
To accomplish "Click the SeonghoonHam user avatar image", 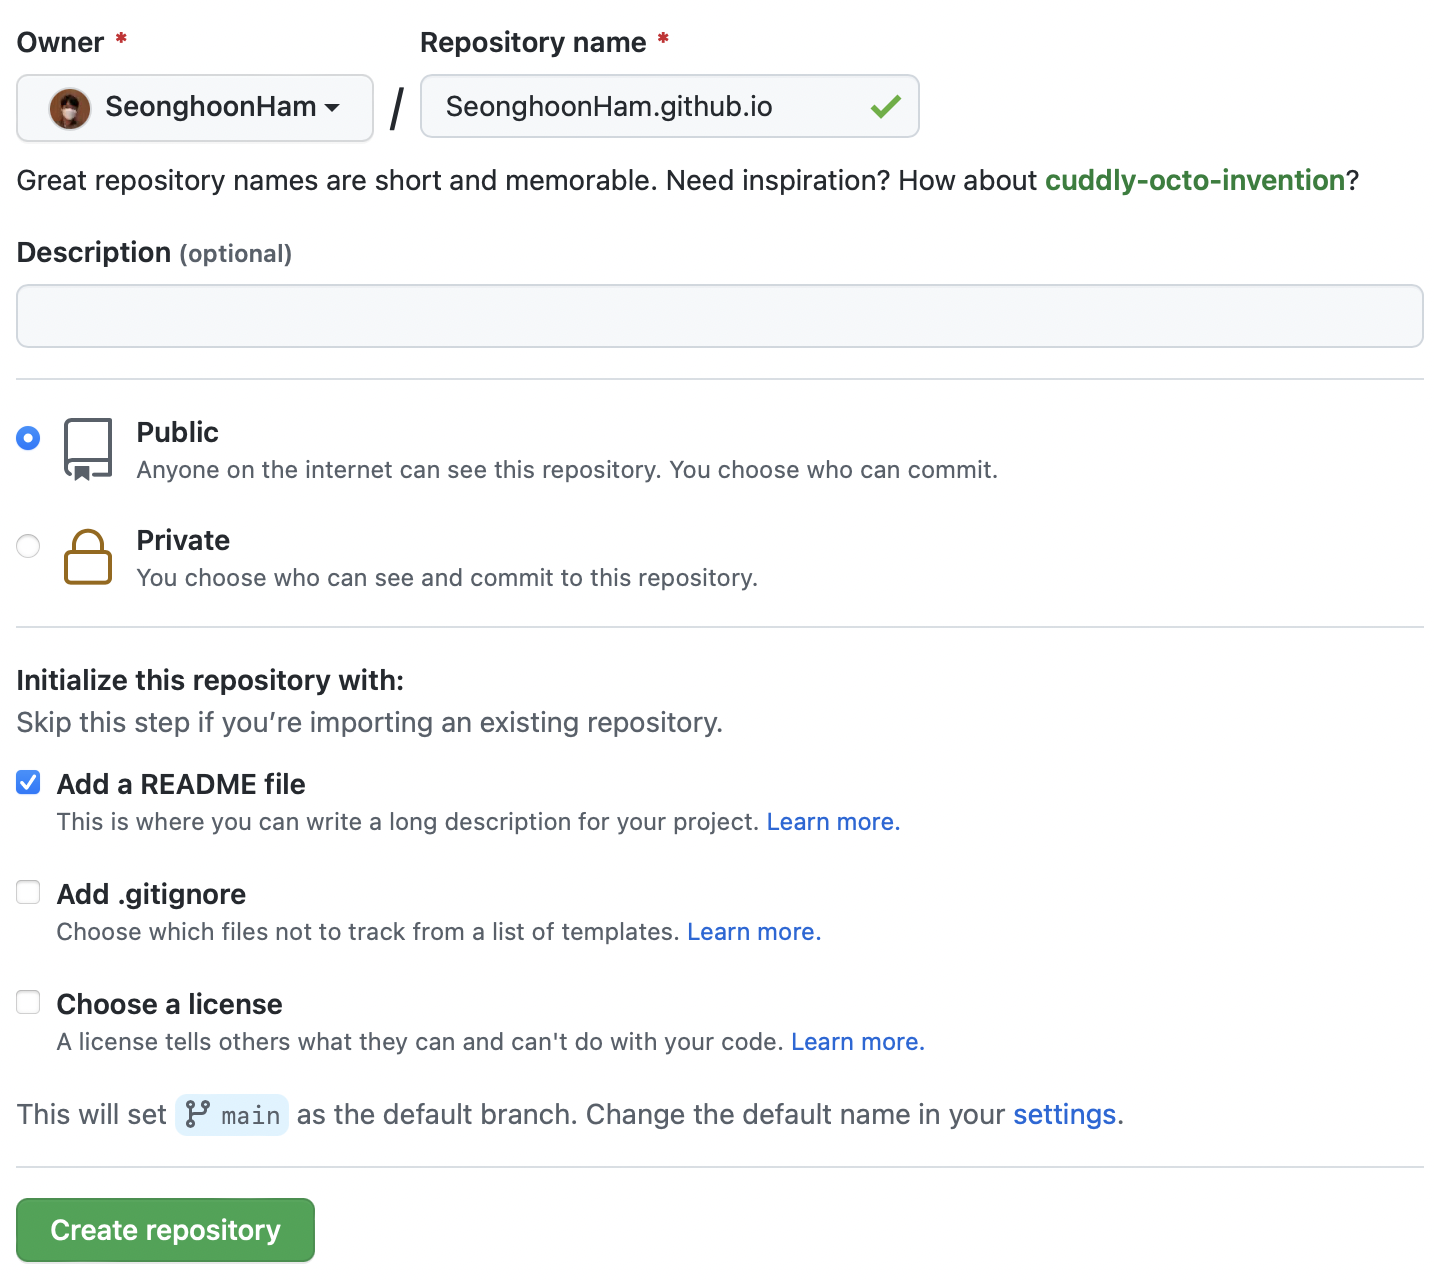I will point(70,108).
